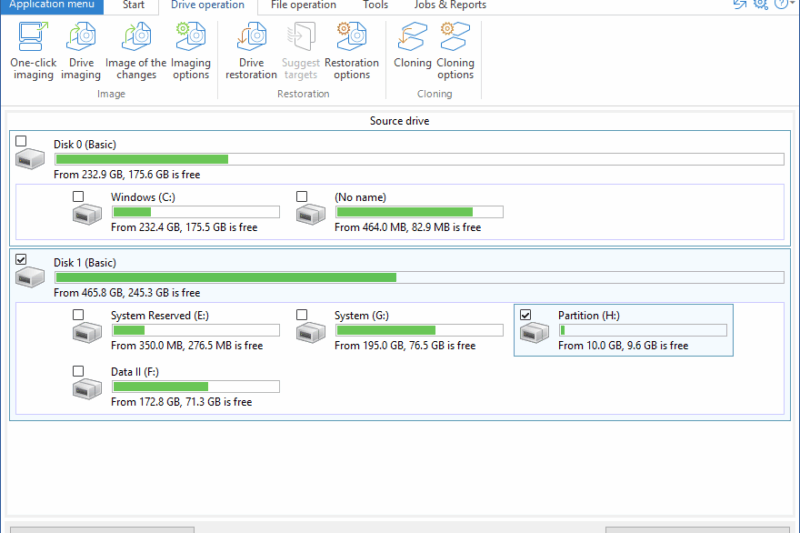The height and width of the screenshot is (533, 800).
Task: Tick the Windows (C:) checkbox
Action: [x=78, y=196]
